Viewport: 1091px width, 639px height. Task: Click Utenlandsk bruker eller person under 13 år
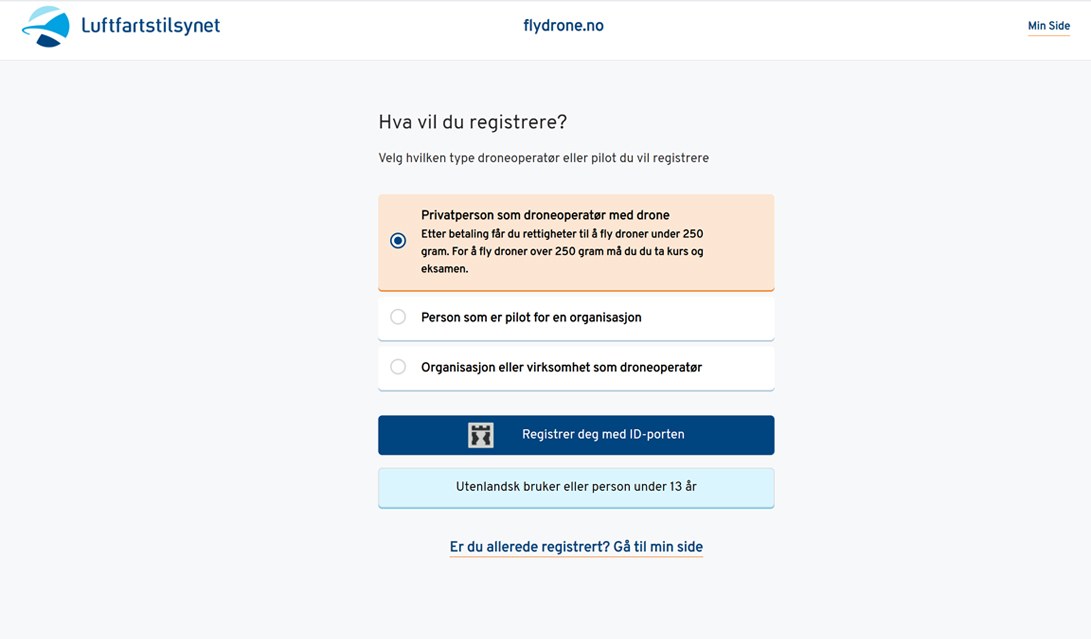tap(576, 487)
